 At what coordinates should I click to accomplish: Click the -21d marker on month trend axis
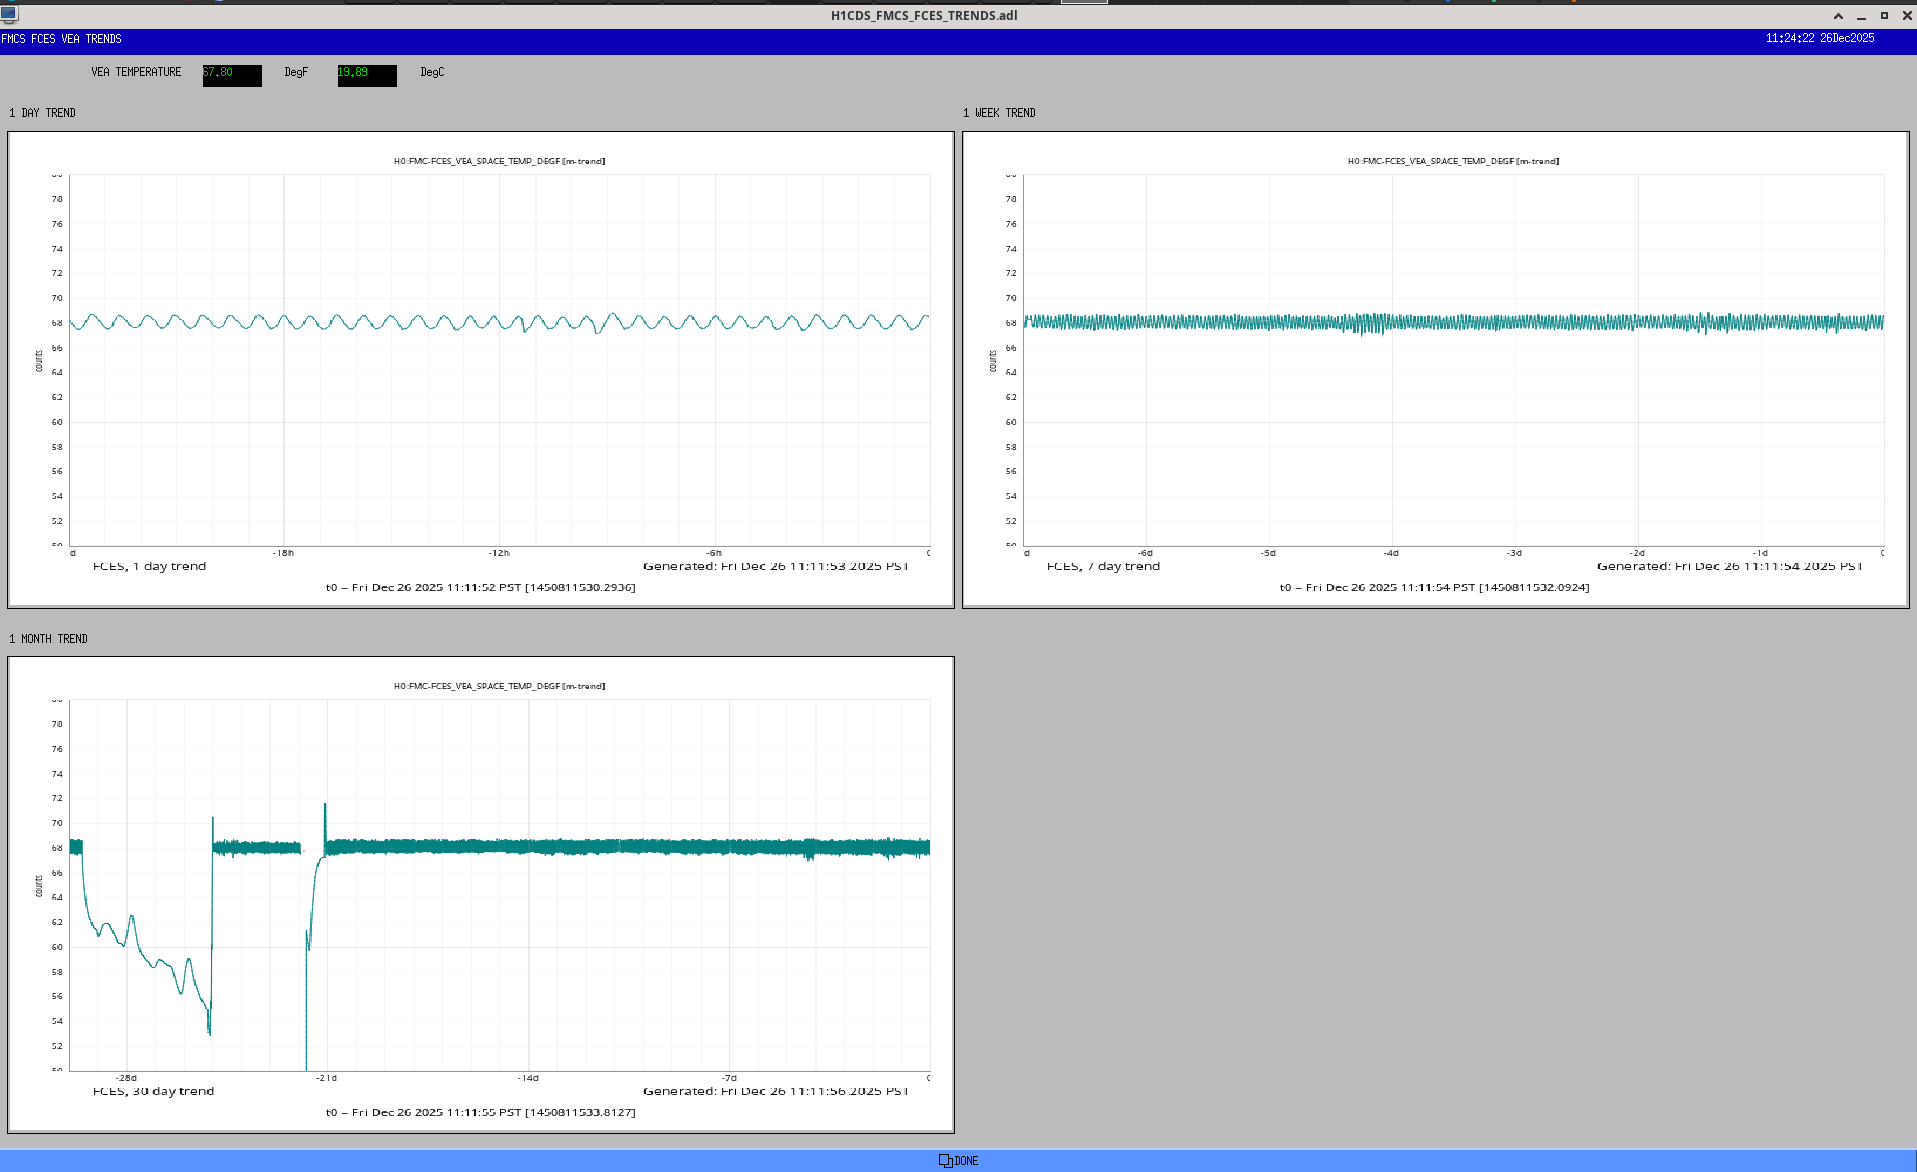point(326,1078)
